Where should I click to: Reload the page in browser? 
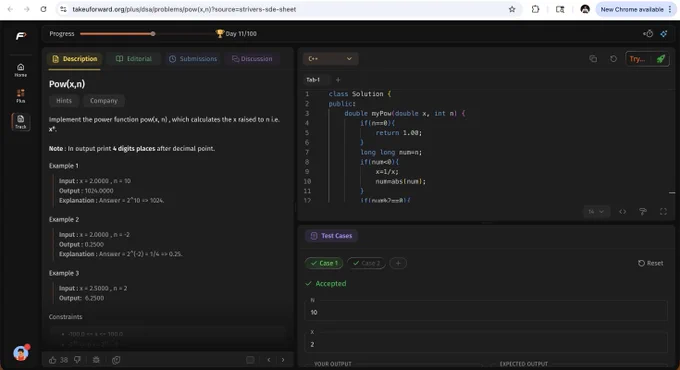coord(43,9)
